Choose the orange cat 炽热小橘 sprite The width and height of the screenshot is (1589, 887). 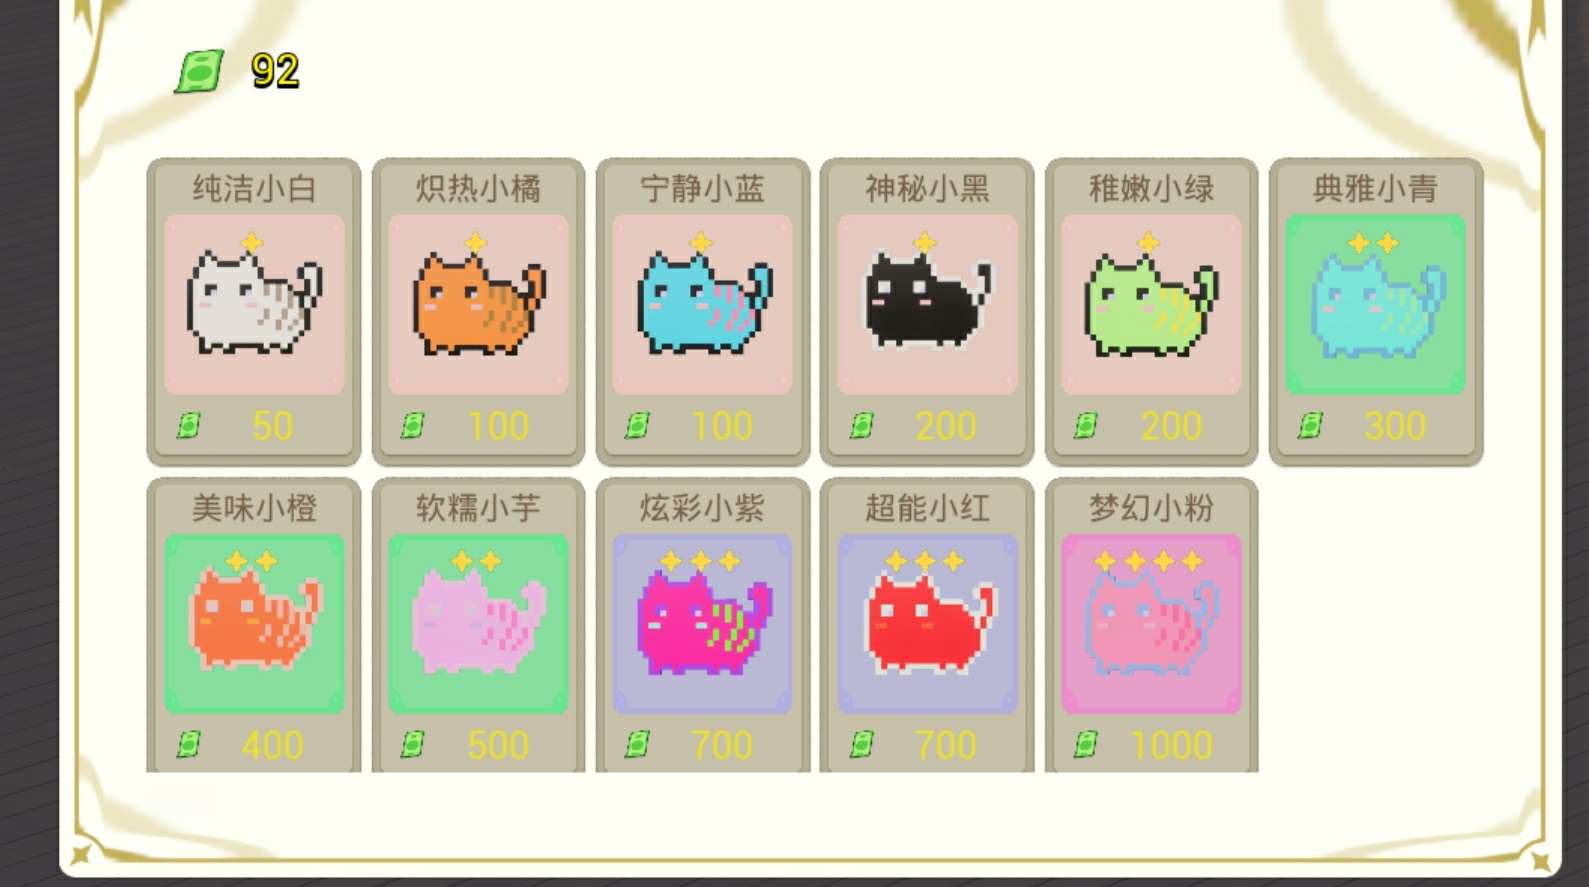[479, 303]
